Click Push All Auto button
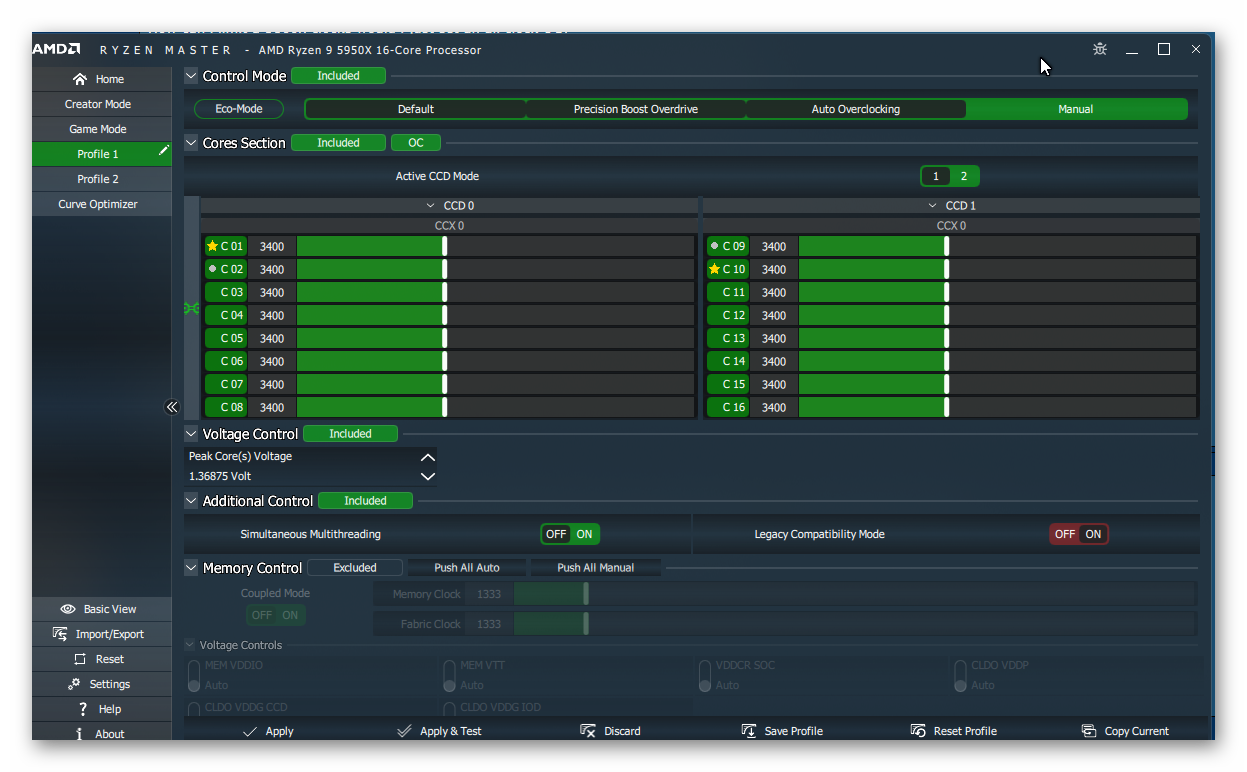Screen dimensions: 1247x772 (467, 567)
